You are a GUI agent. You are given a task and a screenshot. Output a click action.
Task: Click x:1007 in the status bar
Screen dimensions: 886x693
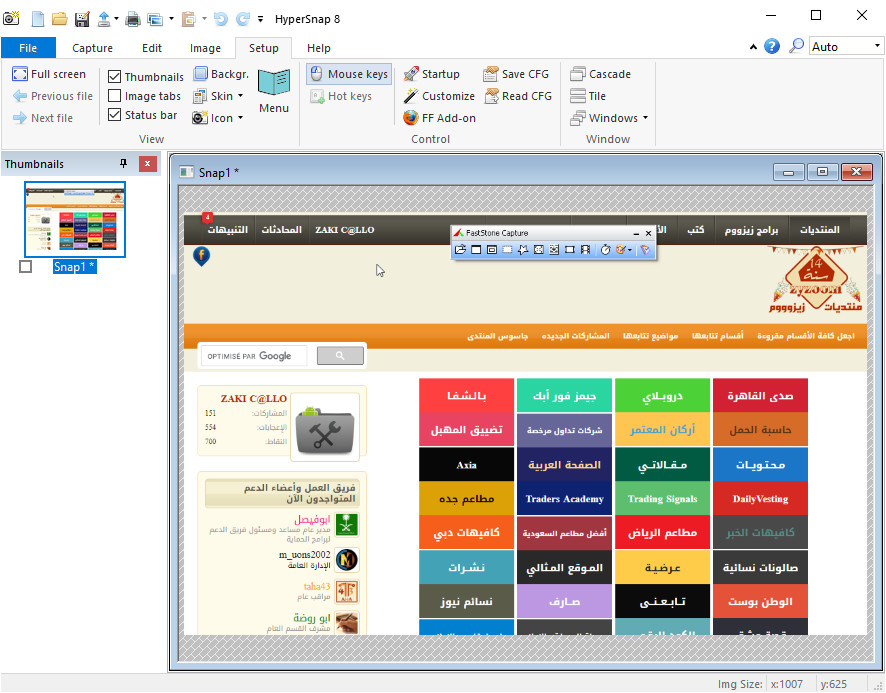pos(787,684)
